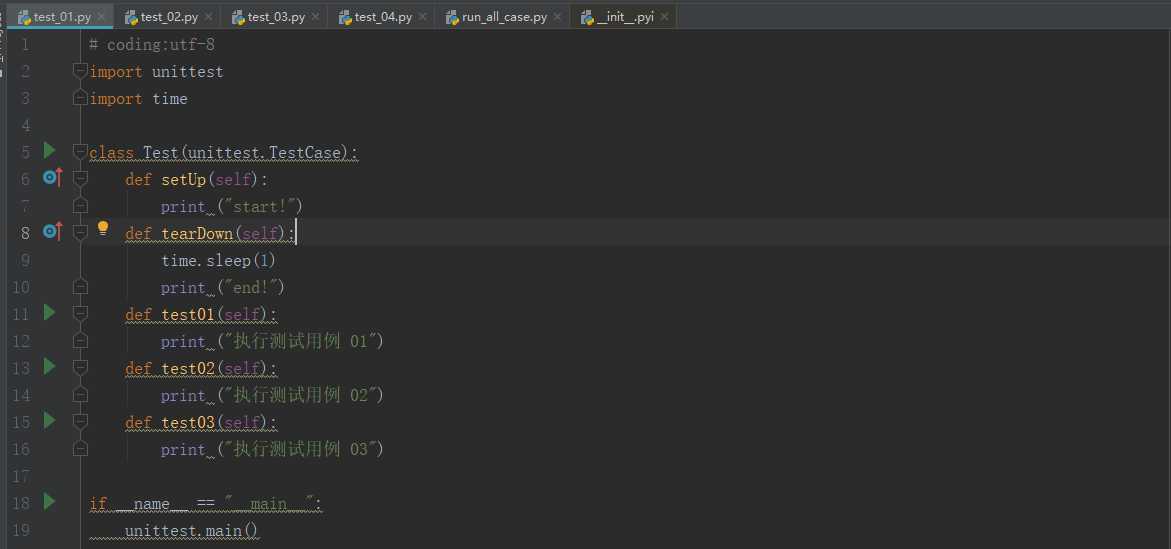Click the fold end marker on line 7
Screen dimensions: 1171x549
[x=81, y=205]
